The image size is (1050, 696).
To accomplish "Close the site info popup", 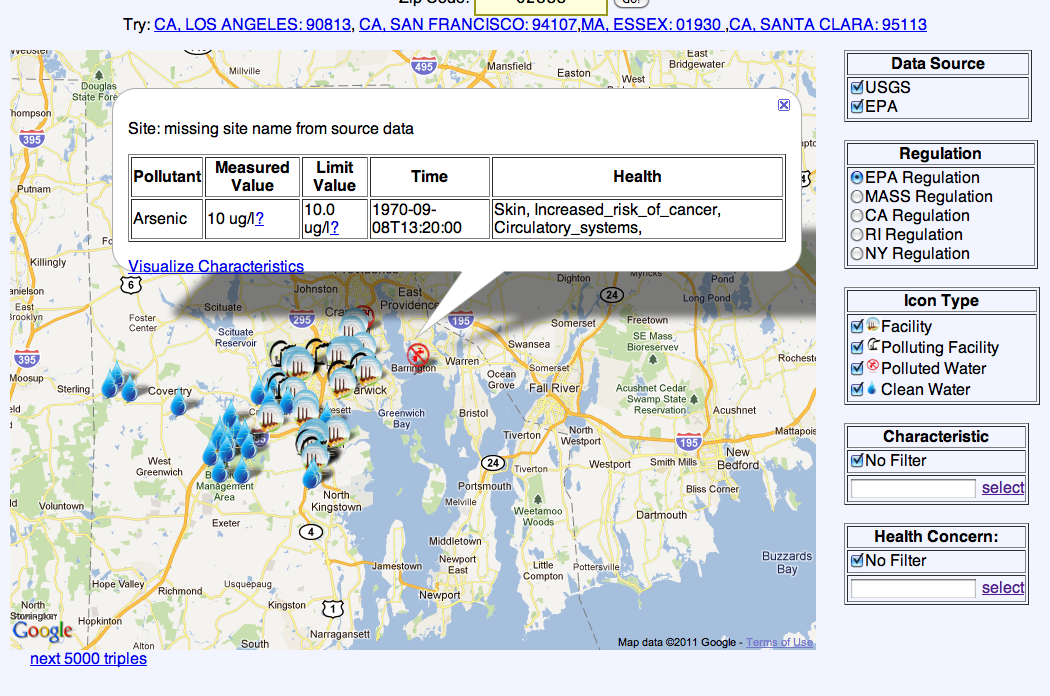I will pyautogui.click(x=783, y=105).
